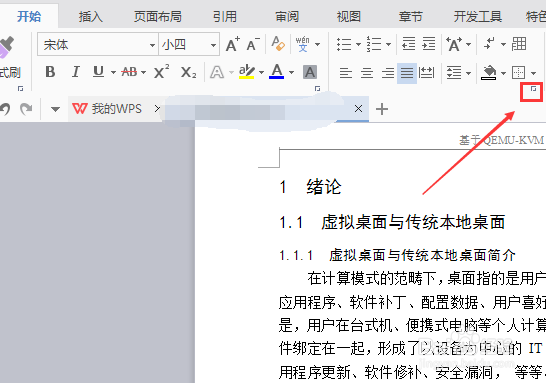Apply blue font color
This screenshot has height=383, width=546.
point(277,72)
